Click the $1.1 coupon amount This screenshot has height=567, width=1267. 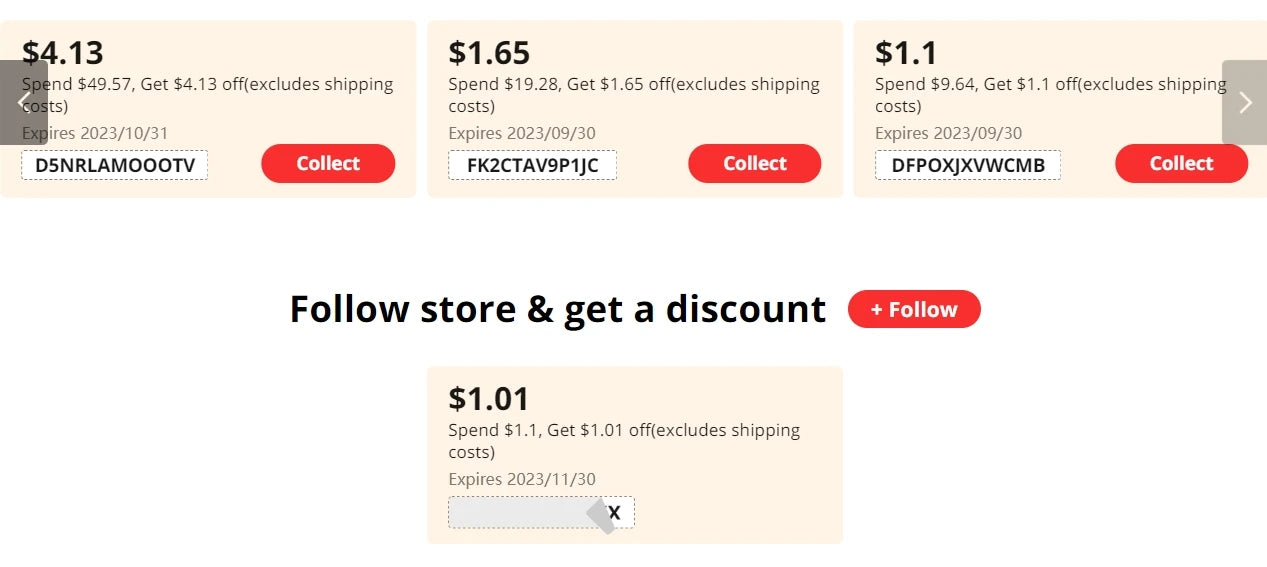(906, 52)
